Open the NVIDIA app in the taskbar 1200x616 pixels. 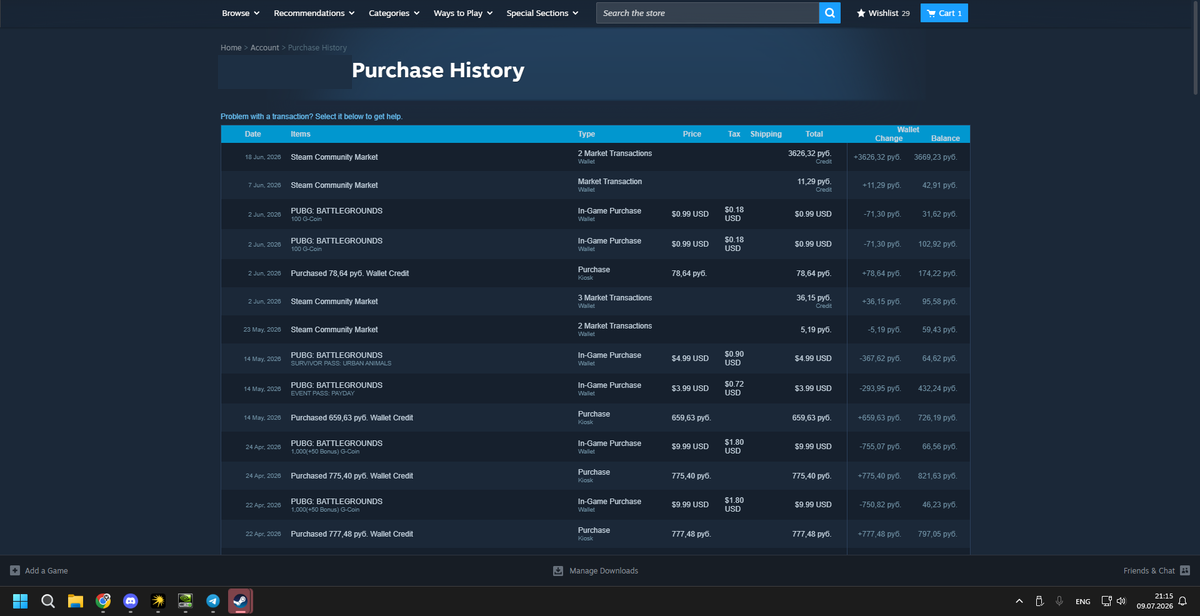pos(185,601)
